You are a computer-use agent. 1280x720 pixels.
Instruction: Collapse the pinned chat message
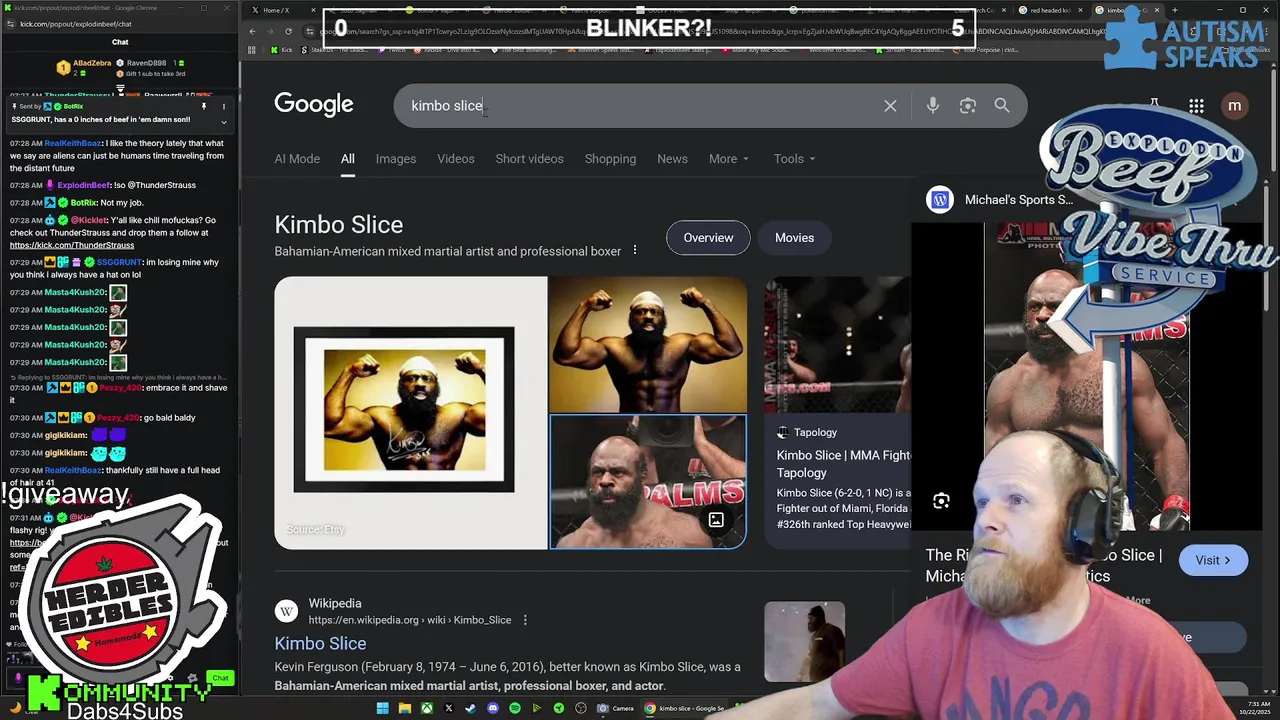[x=224, y=122]
